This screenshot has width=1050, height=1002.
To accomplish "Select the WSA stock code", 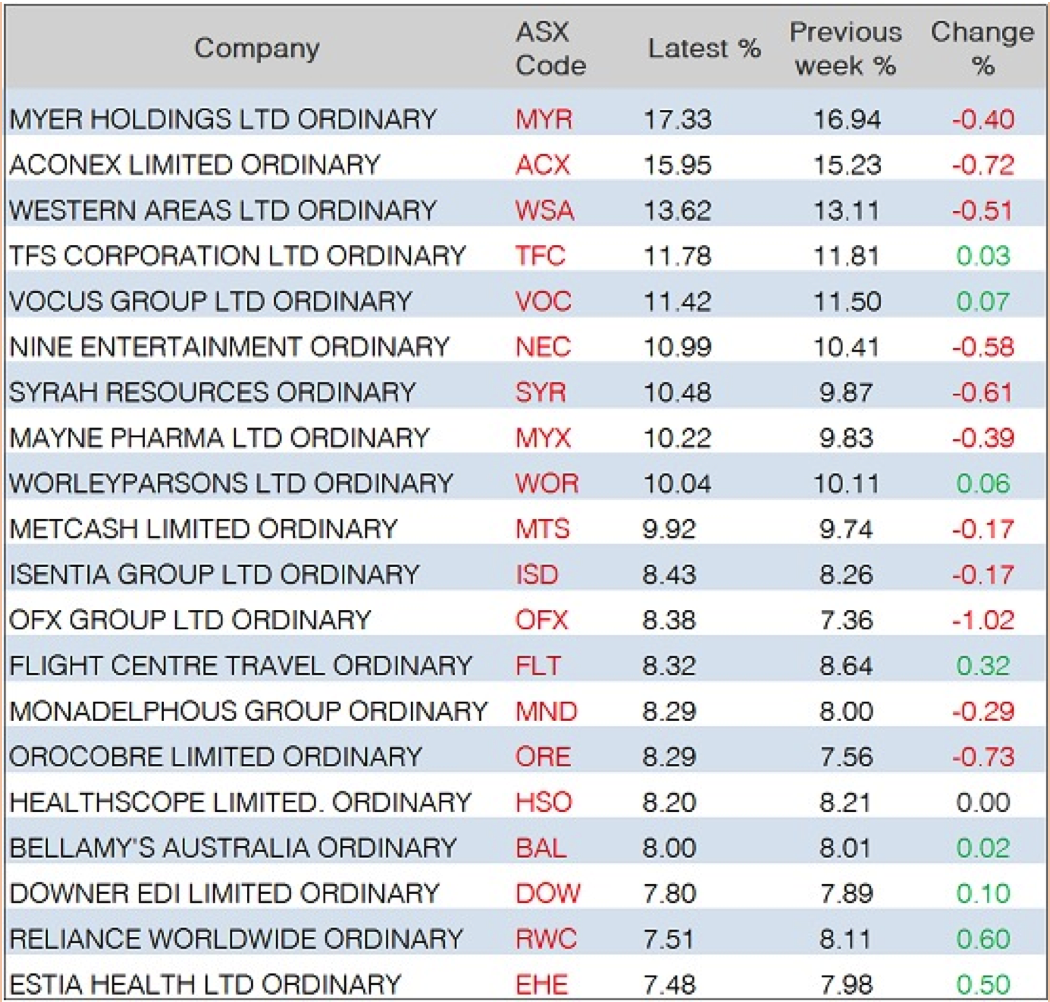I will (x=545, y=211).
